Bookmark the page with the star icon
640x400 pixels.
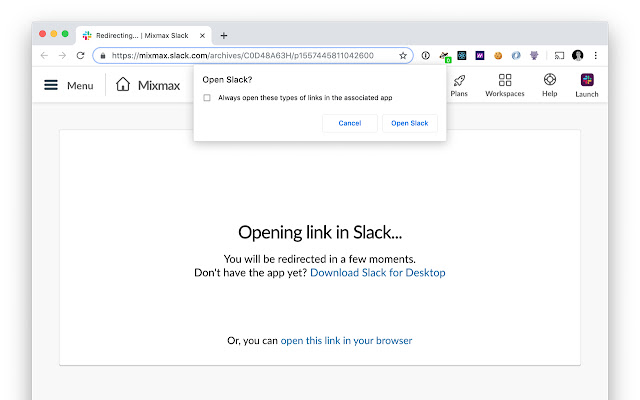coord(403,56)
